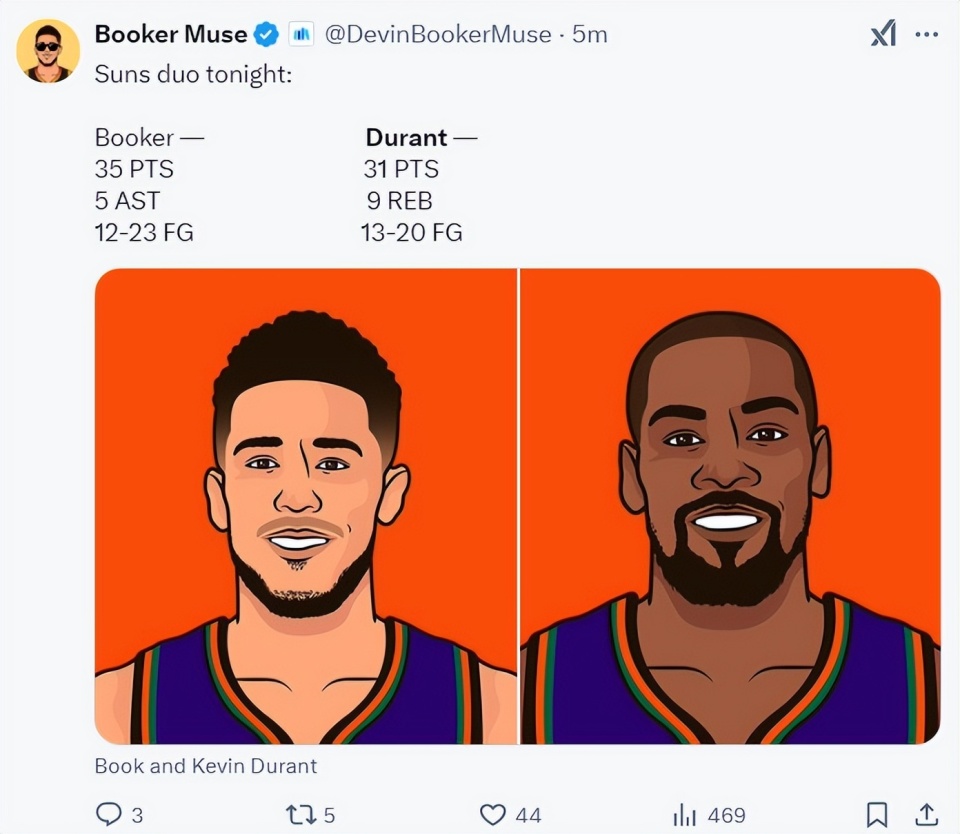Click the 5m post timestamp
This screenshot has height=834, width=960.
click(x=589, y=35)
